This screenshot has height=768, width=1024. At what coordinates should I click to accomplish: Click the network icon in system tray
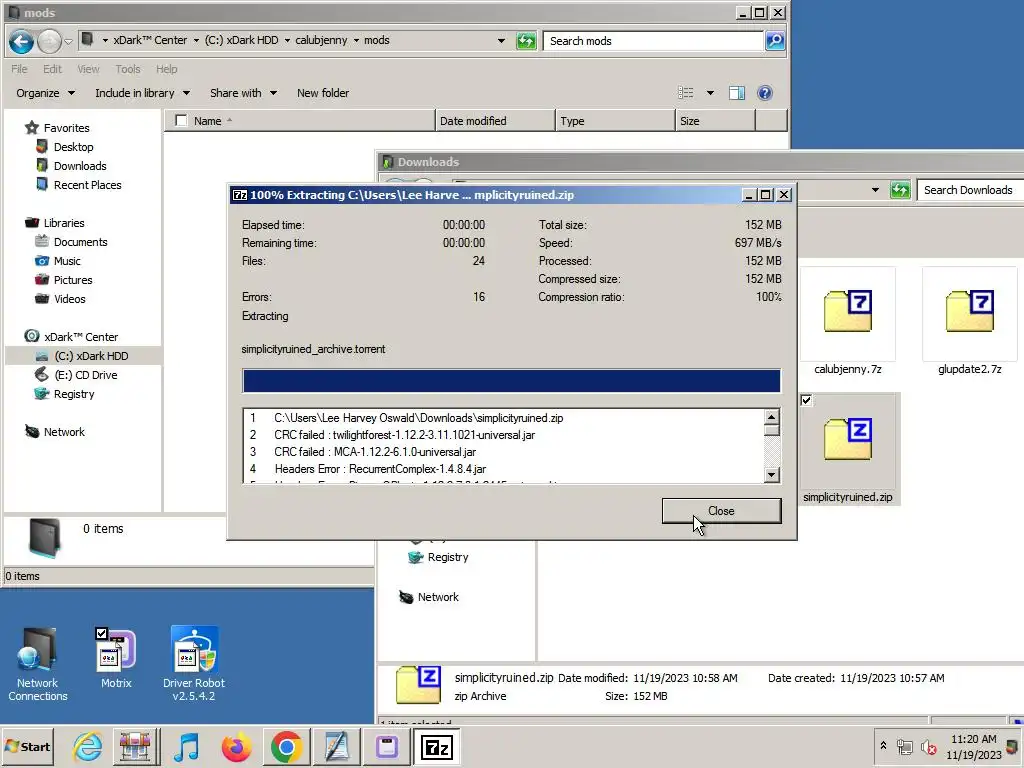904,747
